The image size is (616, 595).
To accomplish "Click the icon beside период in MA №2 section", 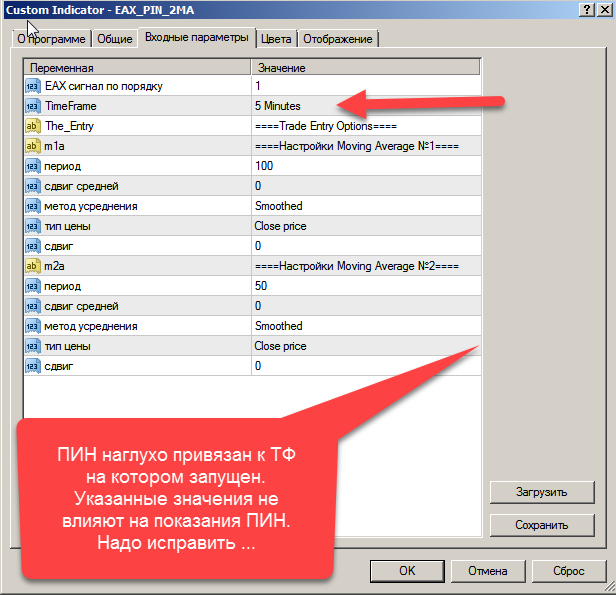I will (x=33, y=286).
